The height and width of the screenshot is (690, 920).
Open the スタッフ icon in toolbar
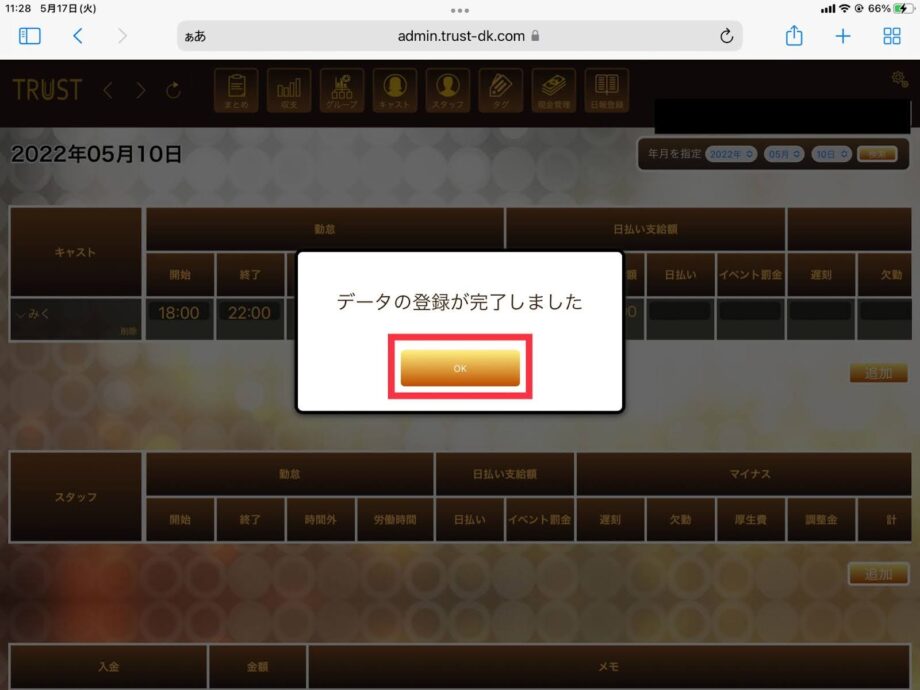448,90
